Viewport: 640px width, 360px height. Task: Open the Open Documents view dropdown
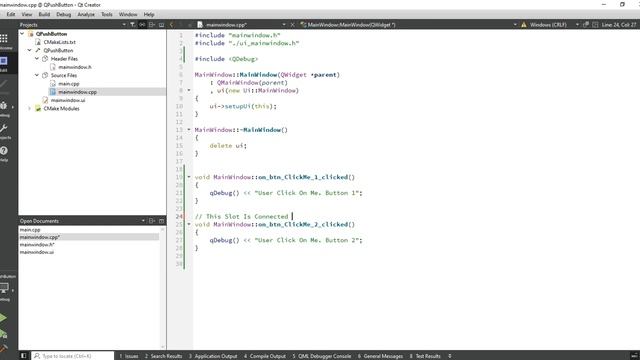(143, 221)
